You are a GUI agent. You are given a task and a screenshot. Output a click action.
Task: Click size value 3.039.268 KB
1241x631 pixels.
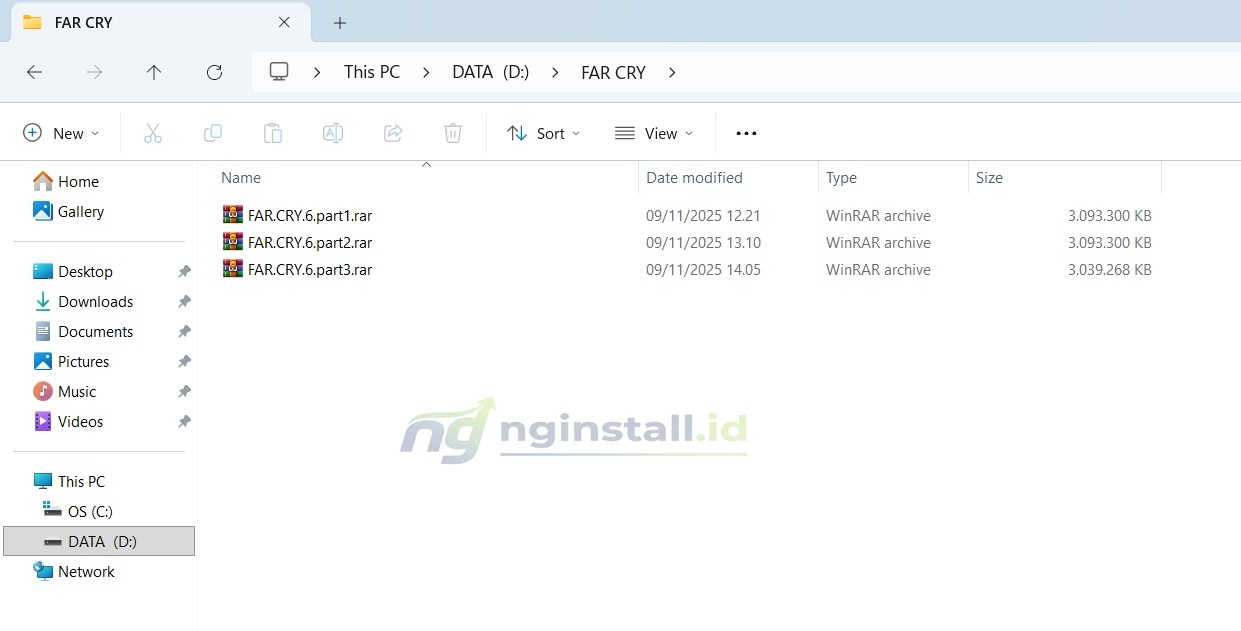click(1110, 269)
